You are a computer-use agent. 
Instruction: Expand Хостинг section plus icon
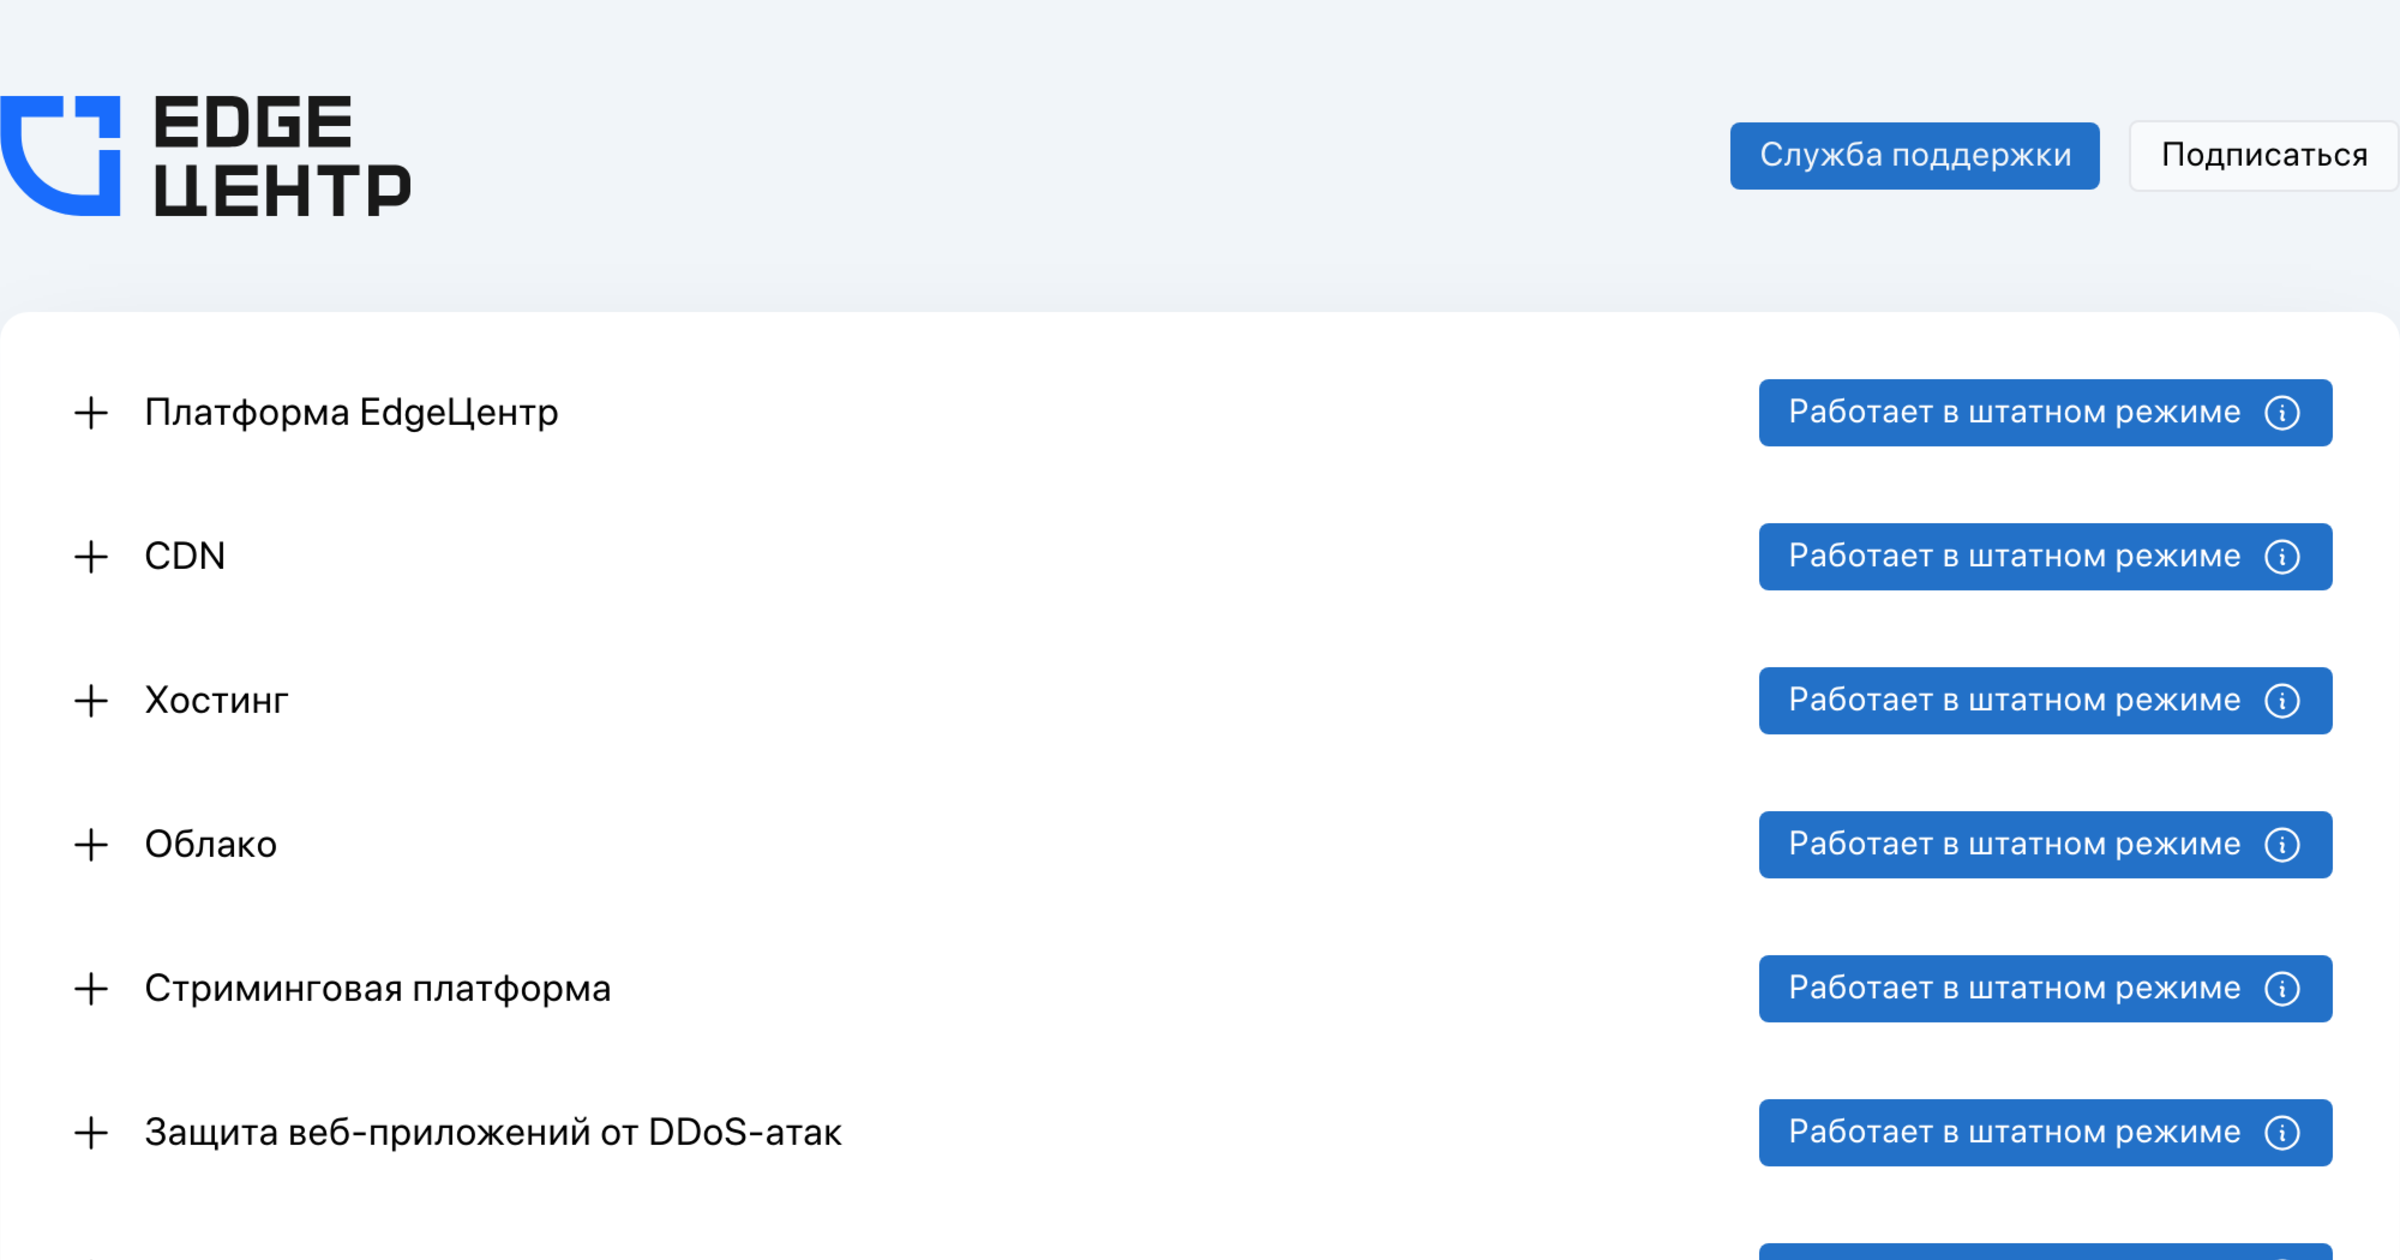pos(91,701)
